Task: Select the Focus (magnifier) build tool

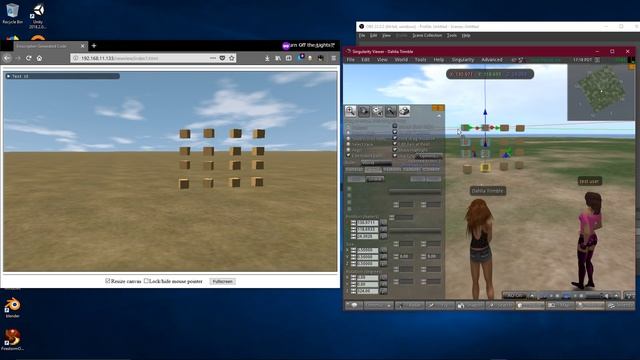Action: (x=350, y=111)
